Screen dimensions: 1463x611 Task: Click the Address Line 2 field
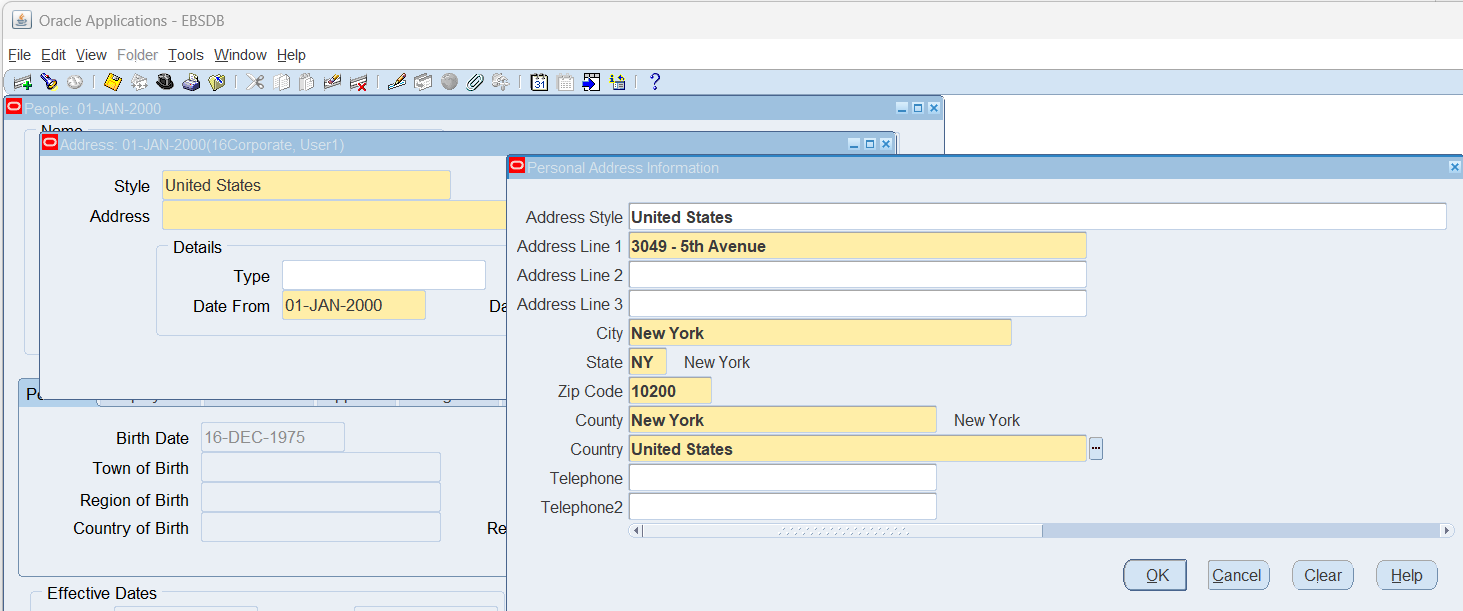point(857,275)
